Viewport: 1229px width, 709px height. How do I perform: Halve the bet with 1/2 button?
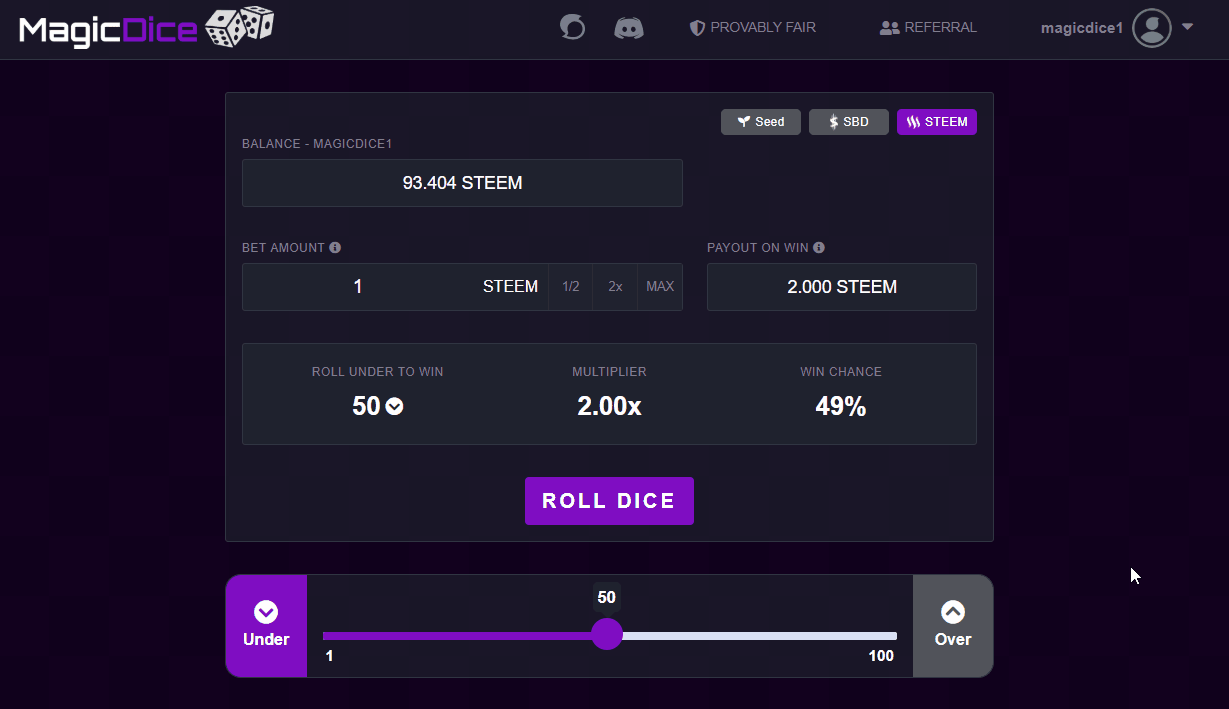tap(571, 287)
